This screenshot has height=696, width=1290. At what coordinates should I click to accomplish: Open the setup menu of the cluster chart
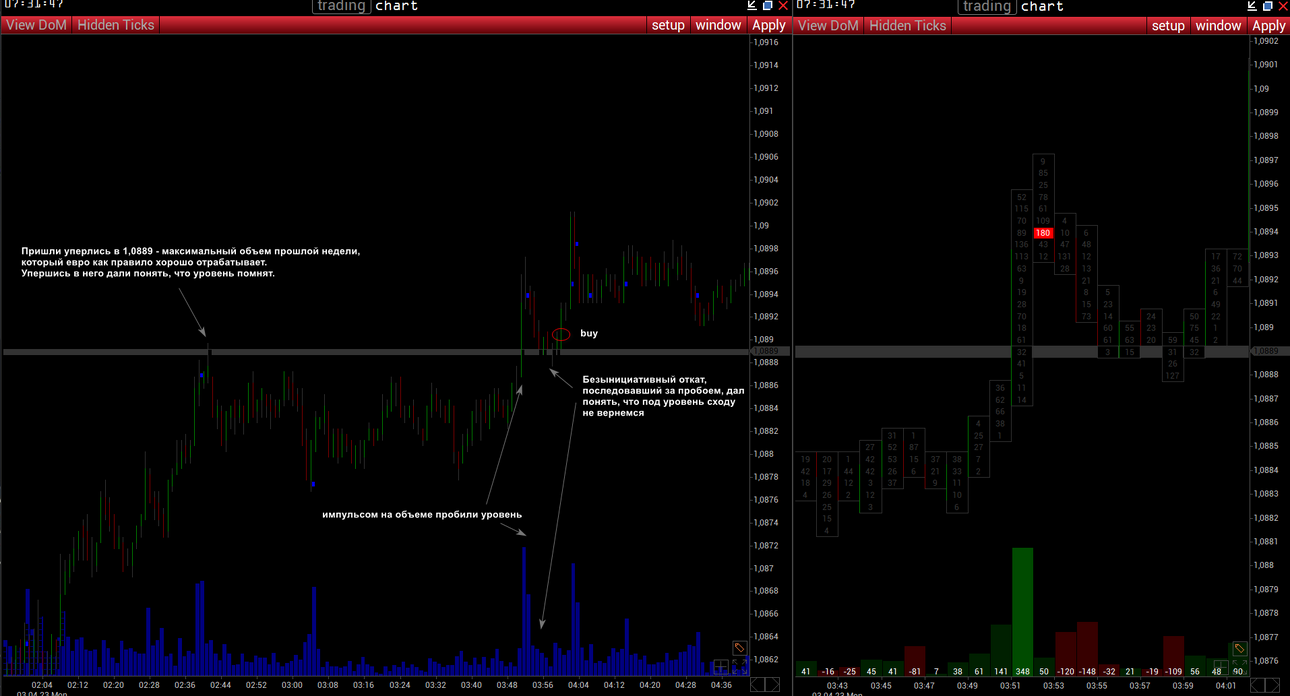[1168, 26]
